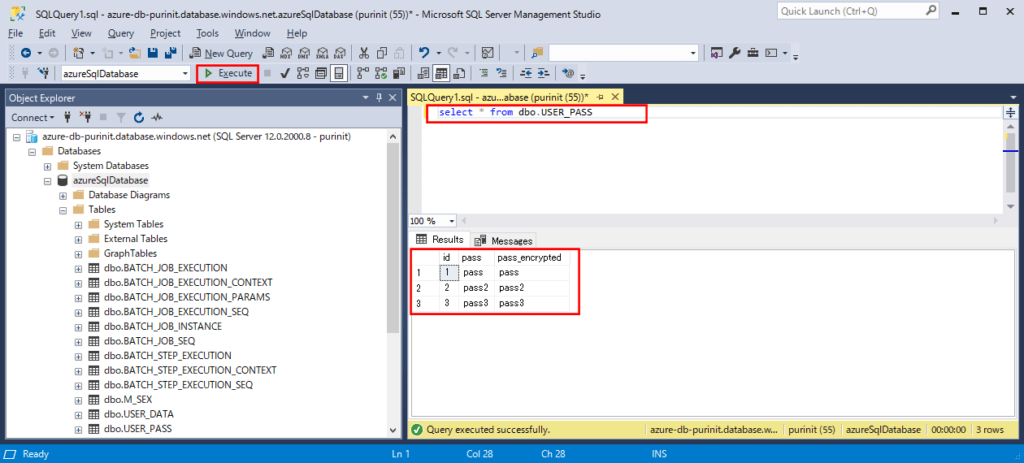Viewport: 1024px width, 463px height.
Task: Click the Object Explorer connect plug icon
Action: pyautogui.click(x=68, y=118)
